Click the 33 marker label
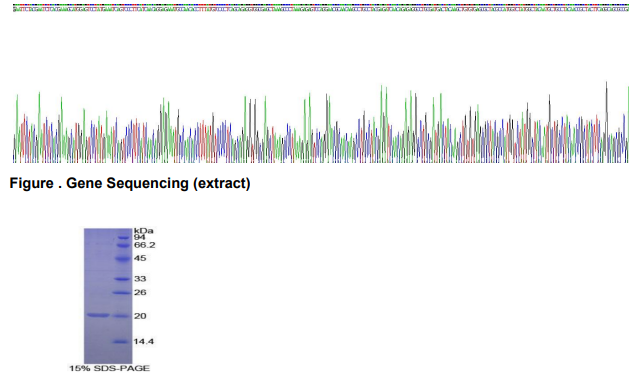 click(x=140, y=279)
